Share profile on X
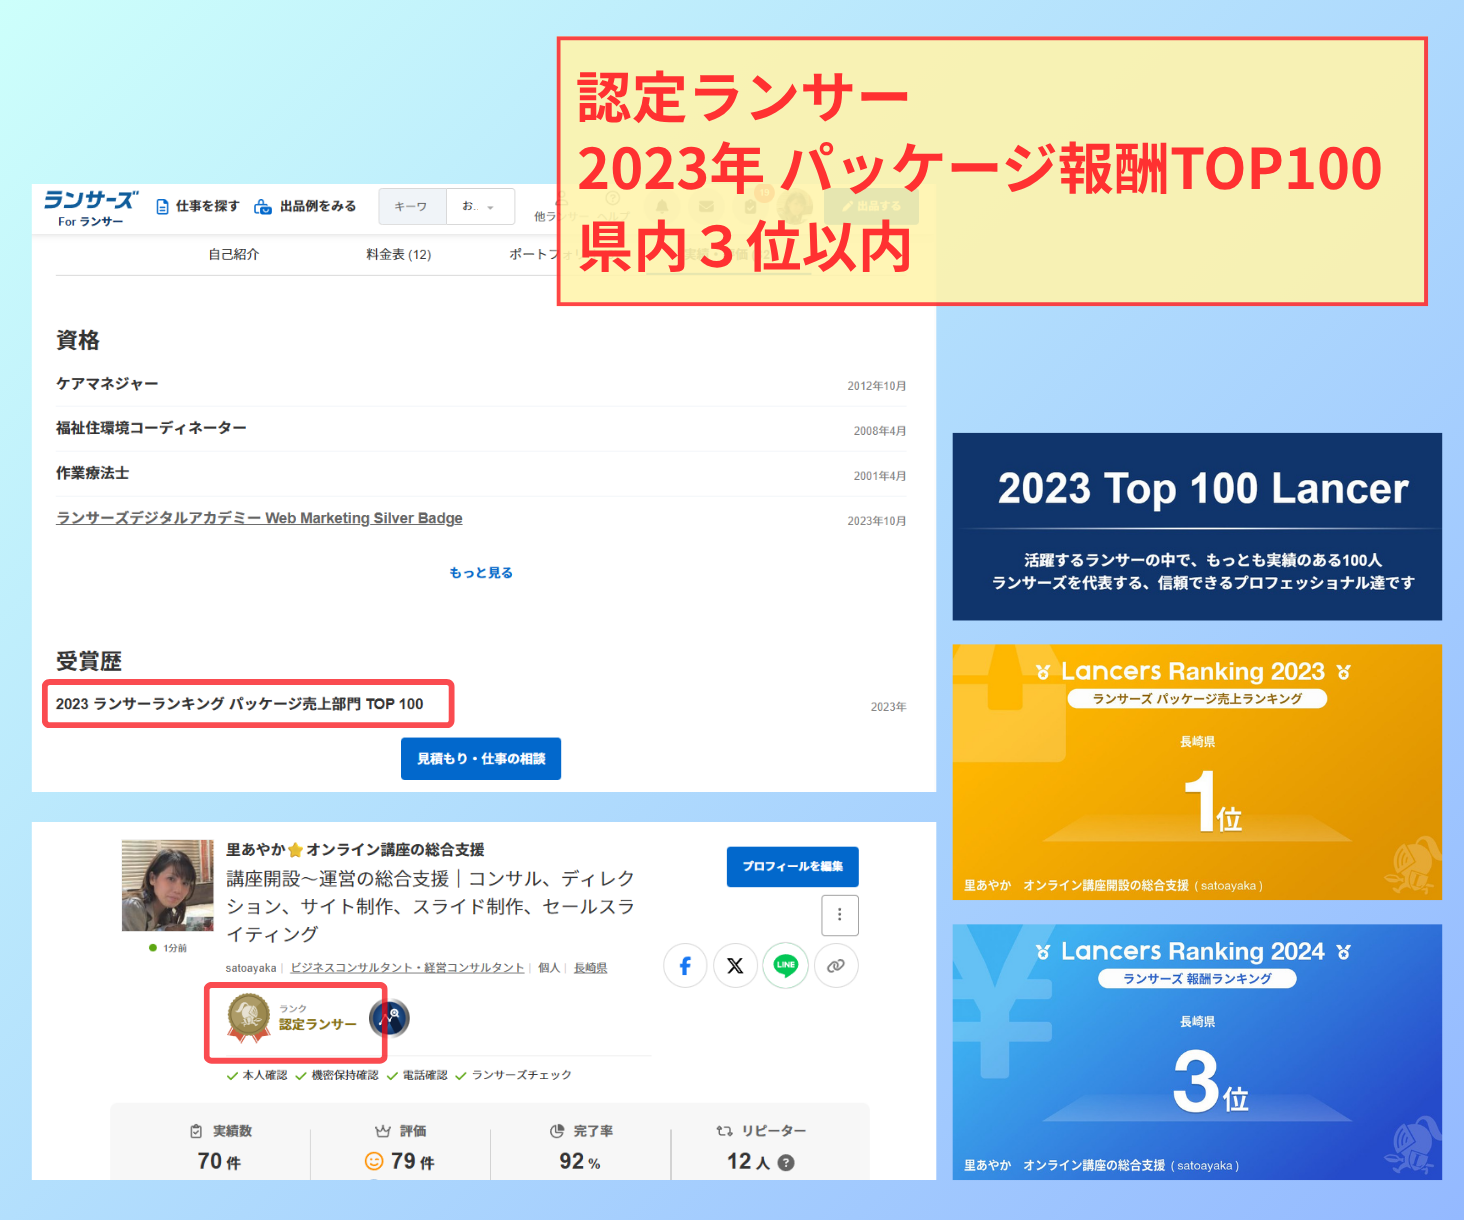This screenshot has width=1464, height=1220. (735, 965)
